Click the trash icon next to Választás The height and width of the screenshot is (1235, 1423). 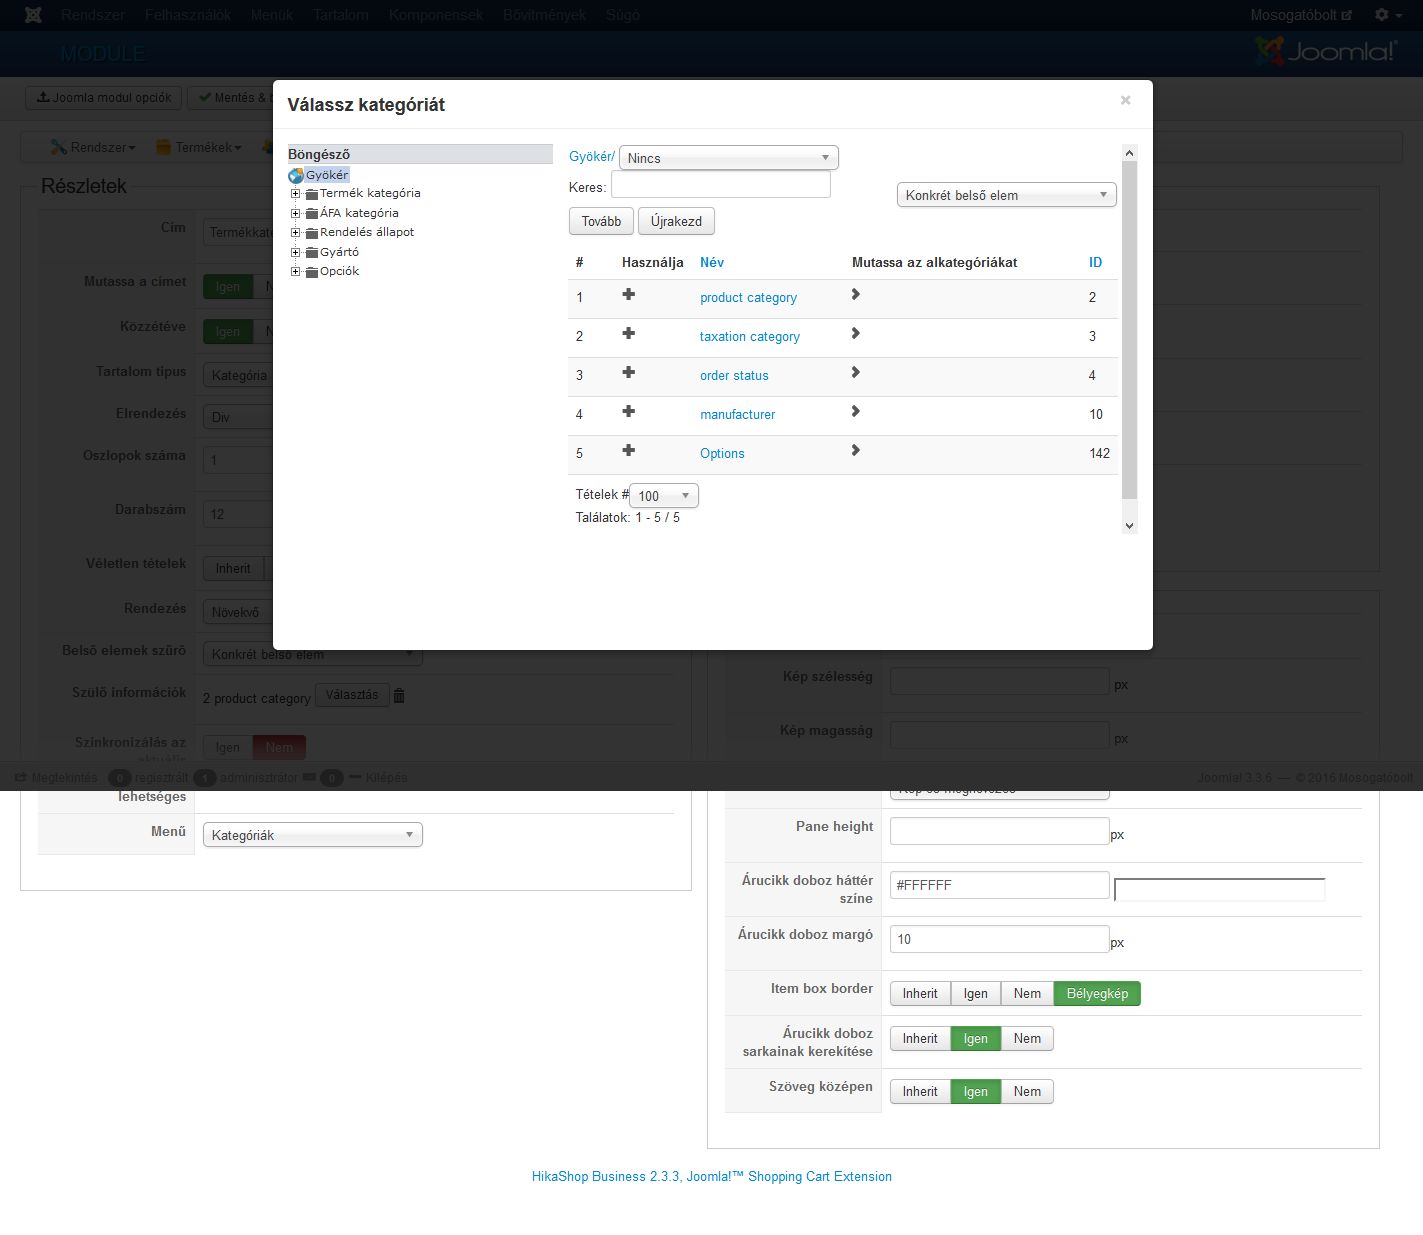(399, 696)
